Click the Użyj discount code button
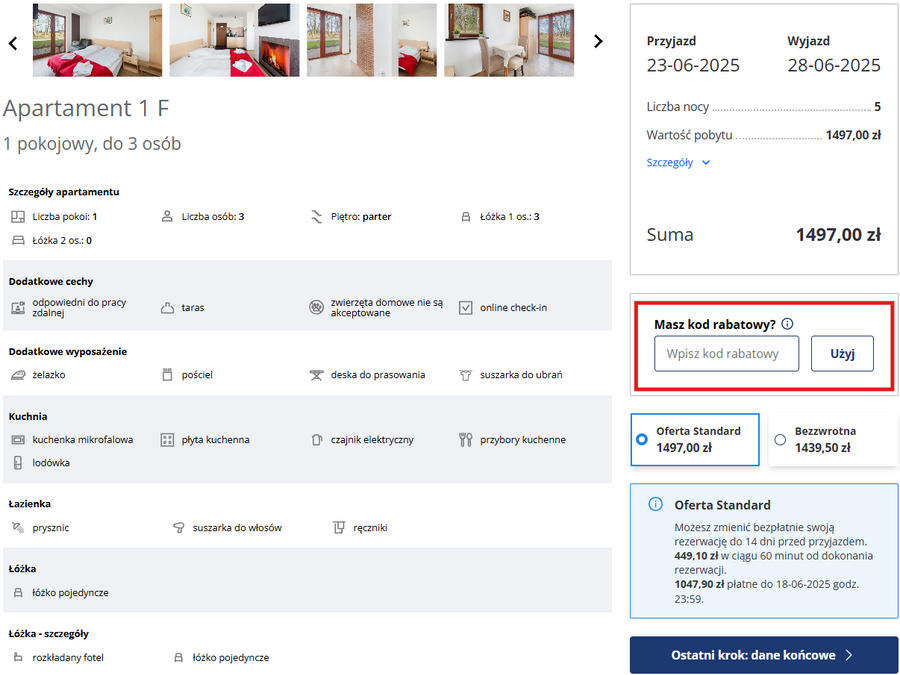The width and height of the screenshot is (900, 675). (x=842, y=354)
